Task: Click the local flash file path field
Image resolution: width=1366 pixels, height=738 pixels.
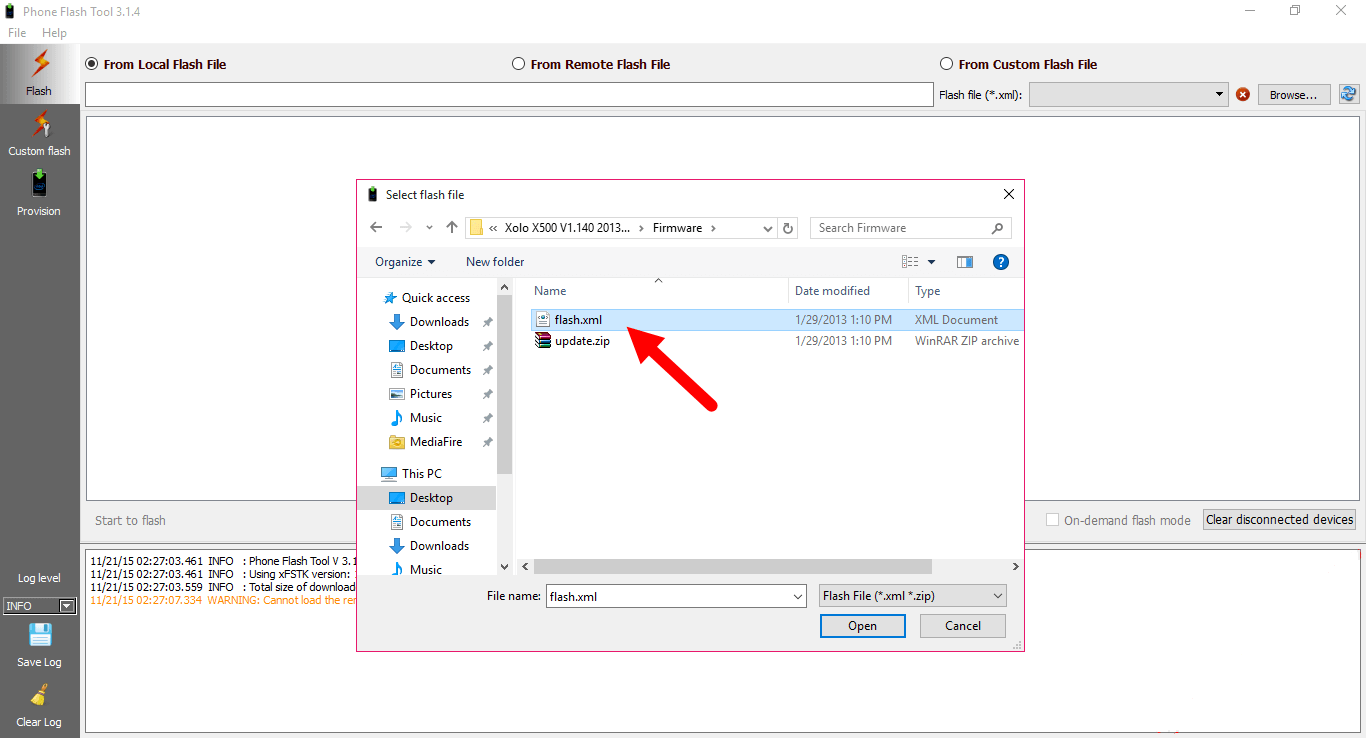Action: pos(509,94)
